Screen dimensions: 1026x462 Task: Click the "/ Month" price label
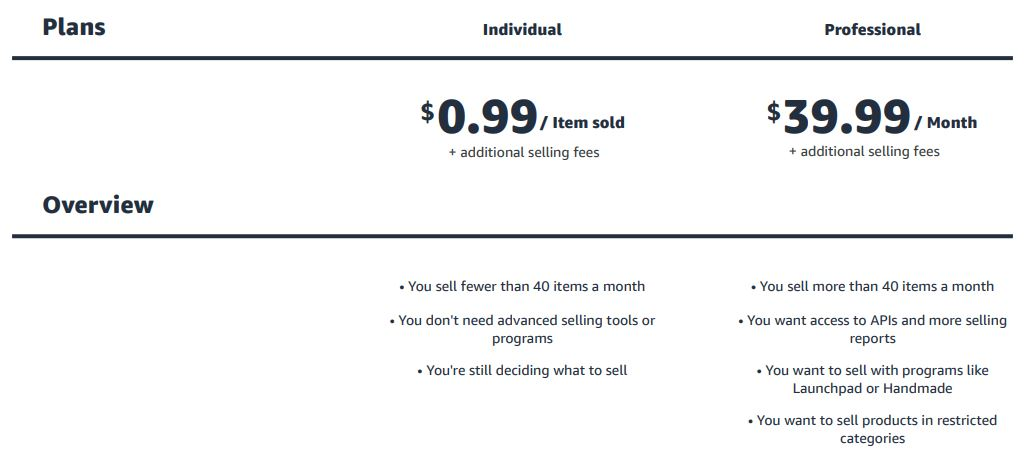click(x=945, y=123)
